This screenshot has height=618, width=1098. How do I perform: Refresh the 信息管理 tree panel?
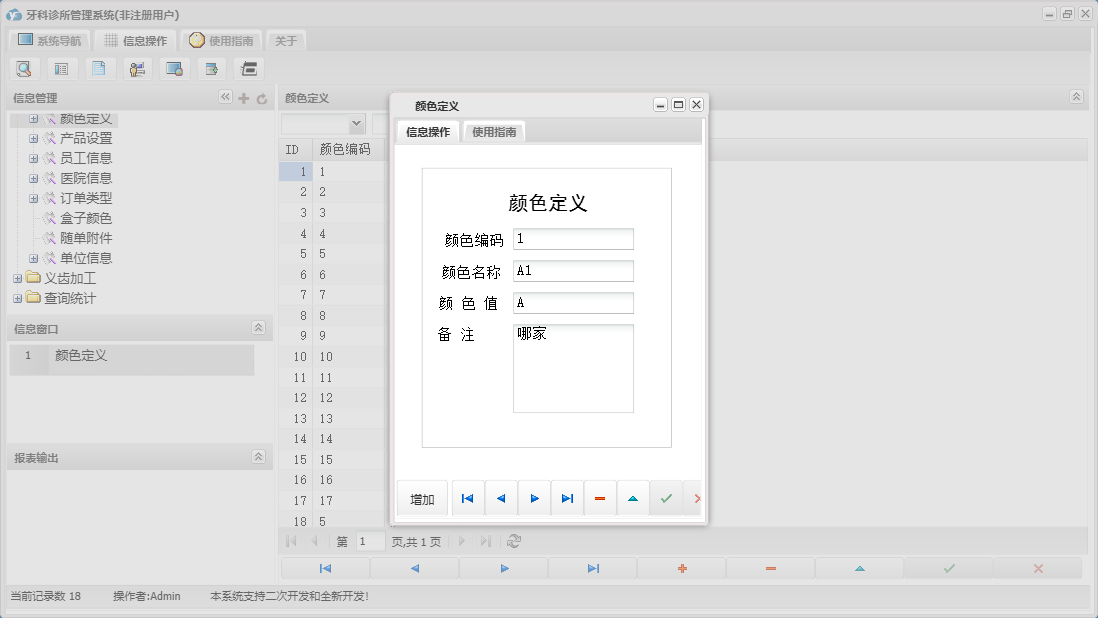point(262,98)
